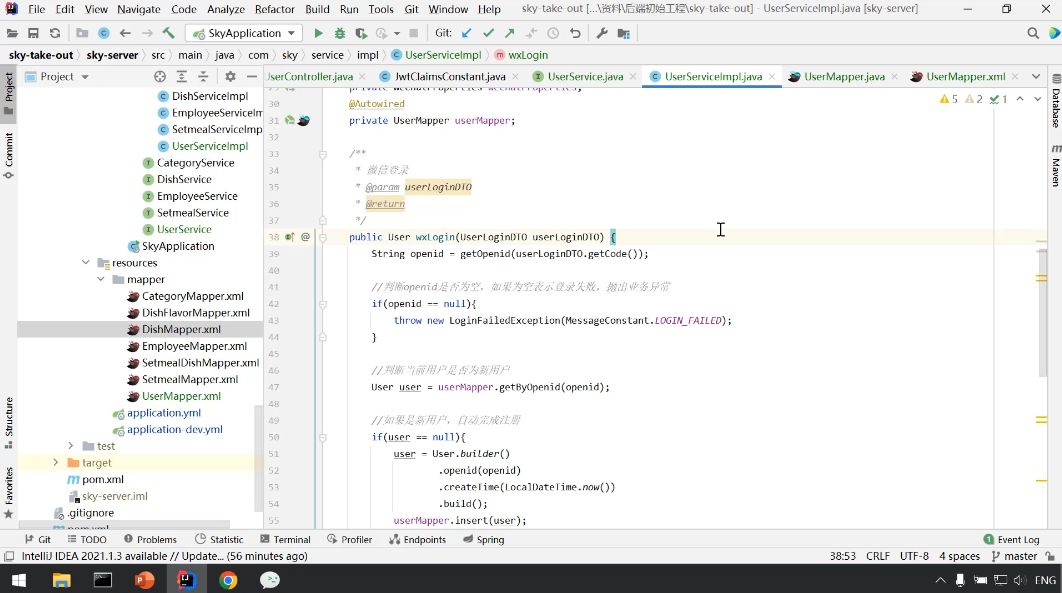Open the Navigate menu
1062x593 pixels.
coord(139,9)
